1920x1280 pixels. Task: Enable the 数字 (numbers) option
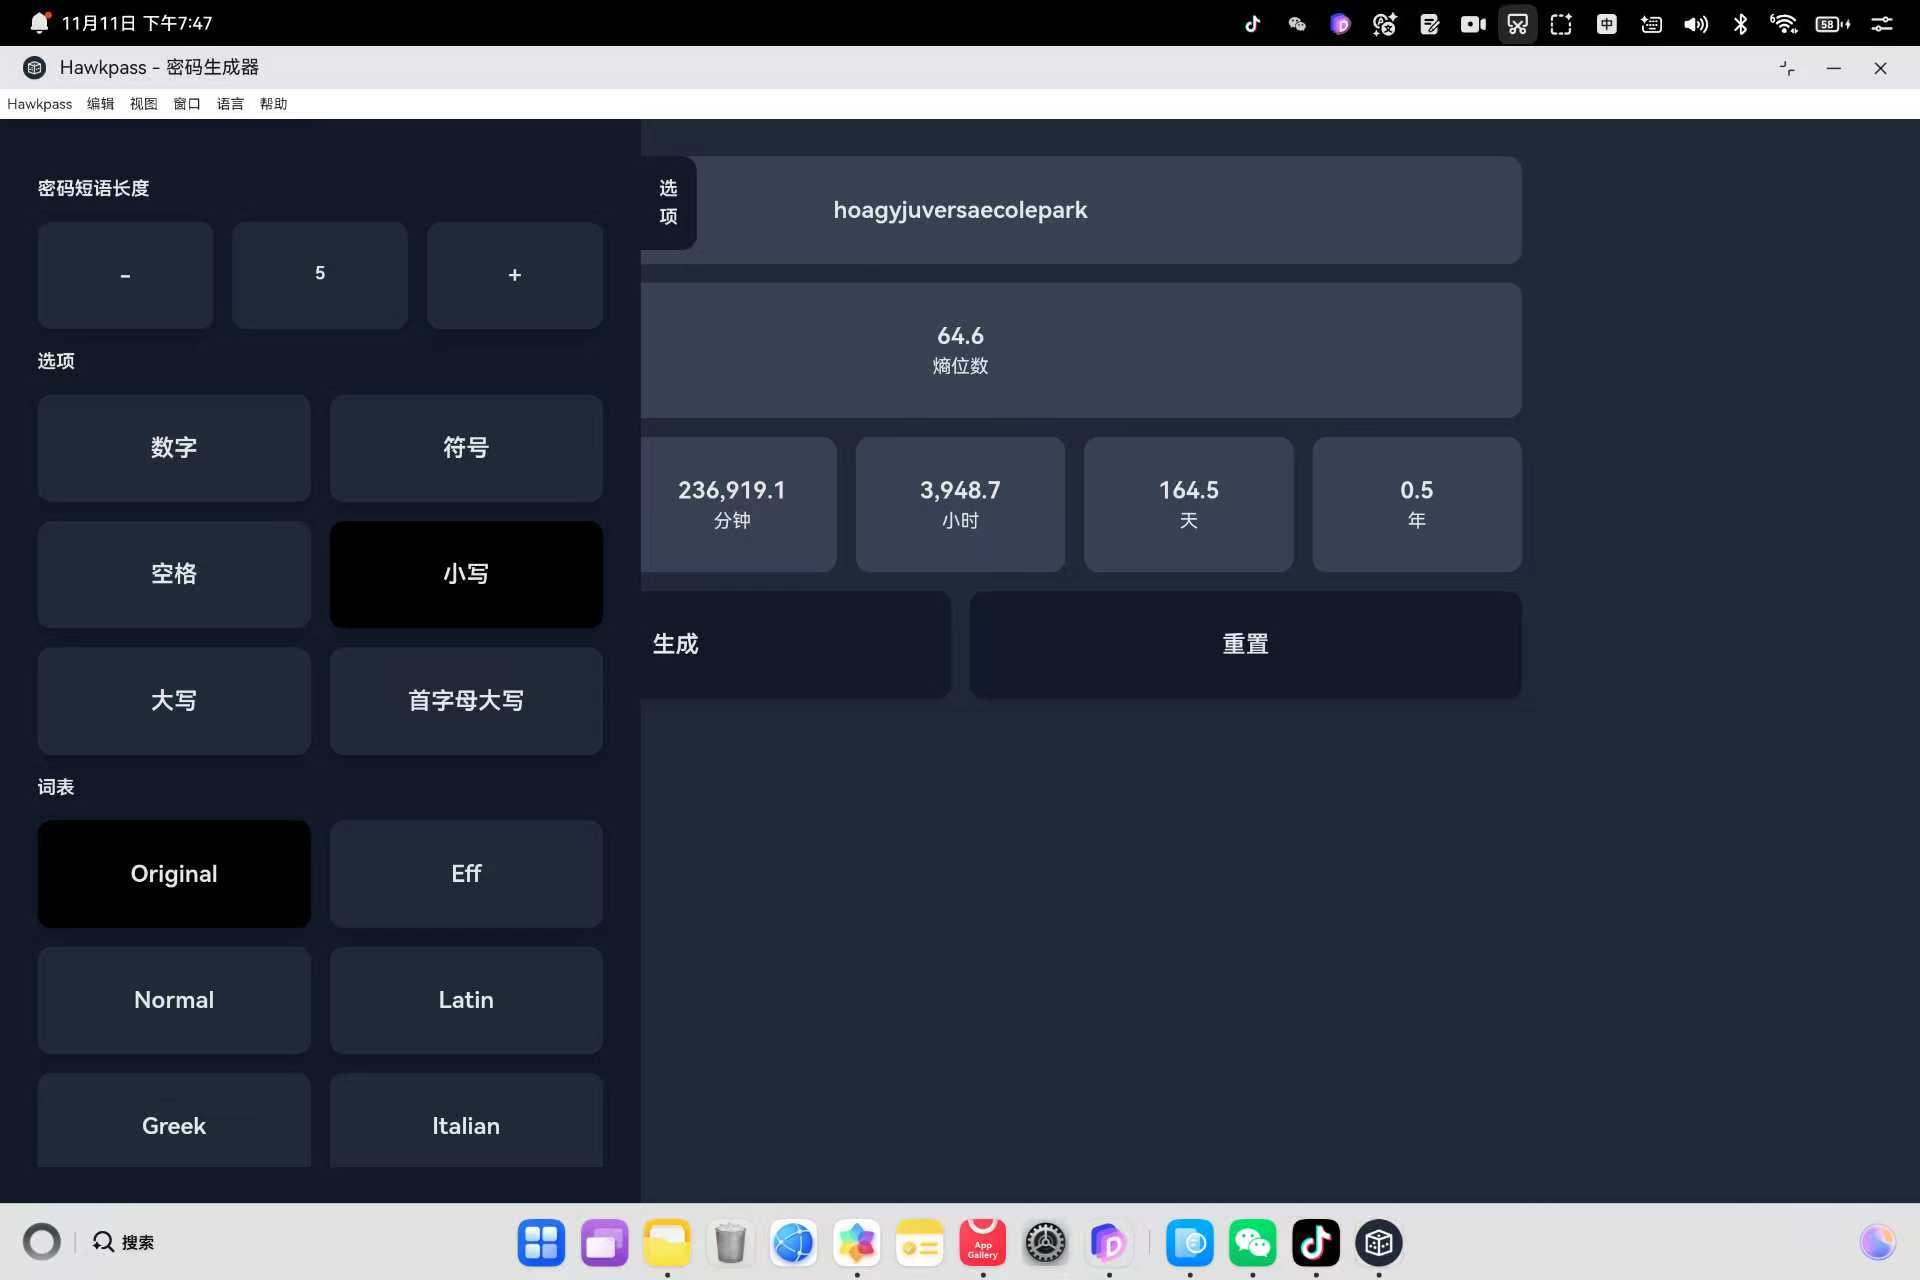174,448
